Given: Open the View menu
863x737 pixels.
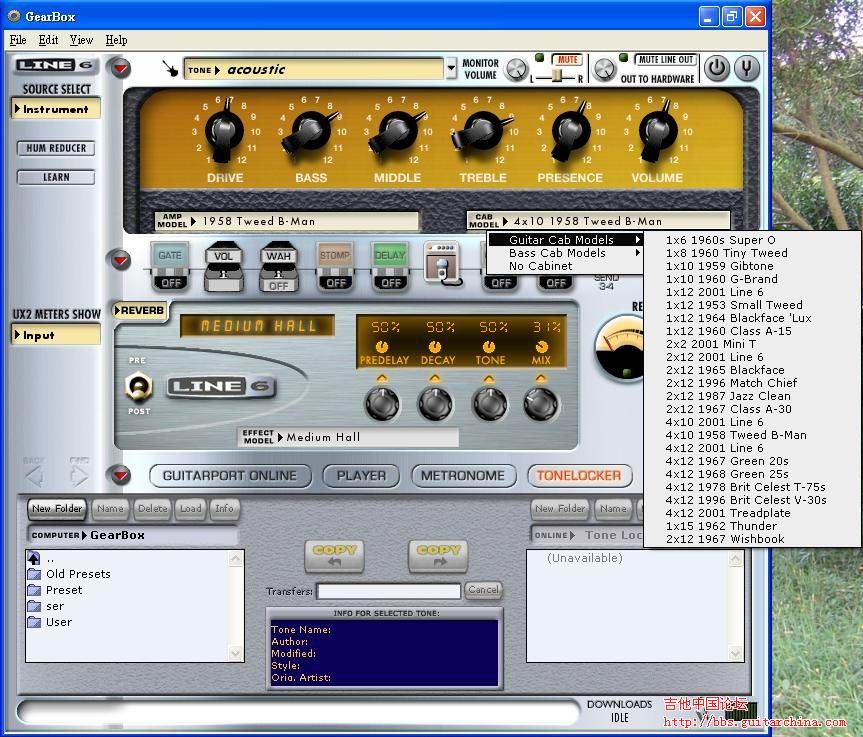Looking at the screenshot, I should (81, 40).
